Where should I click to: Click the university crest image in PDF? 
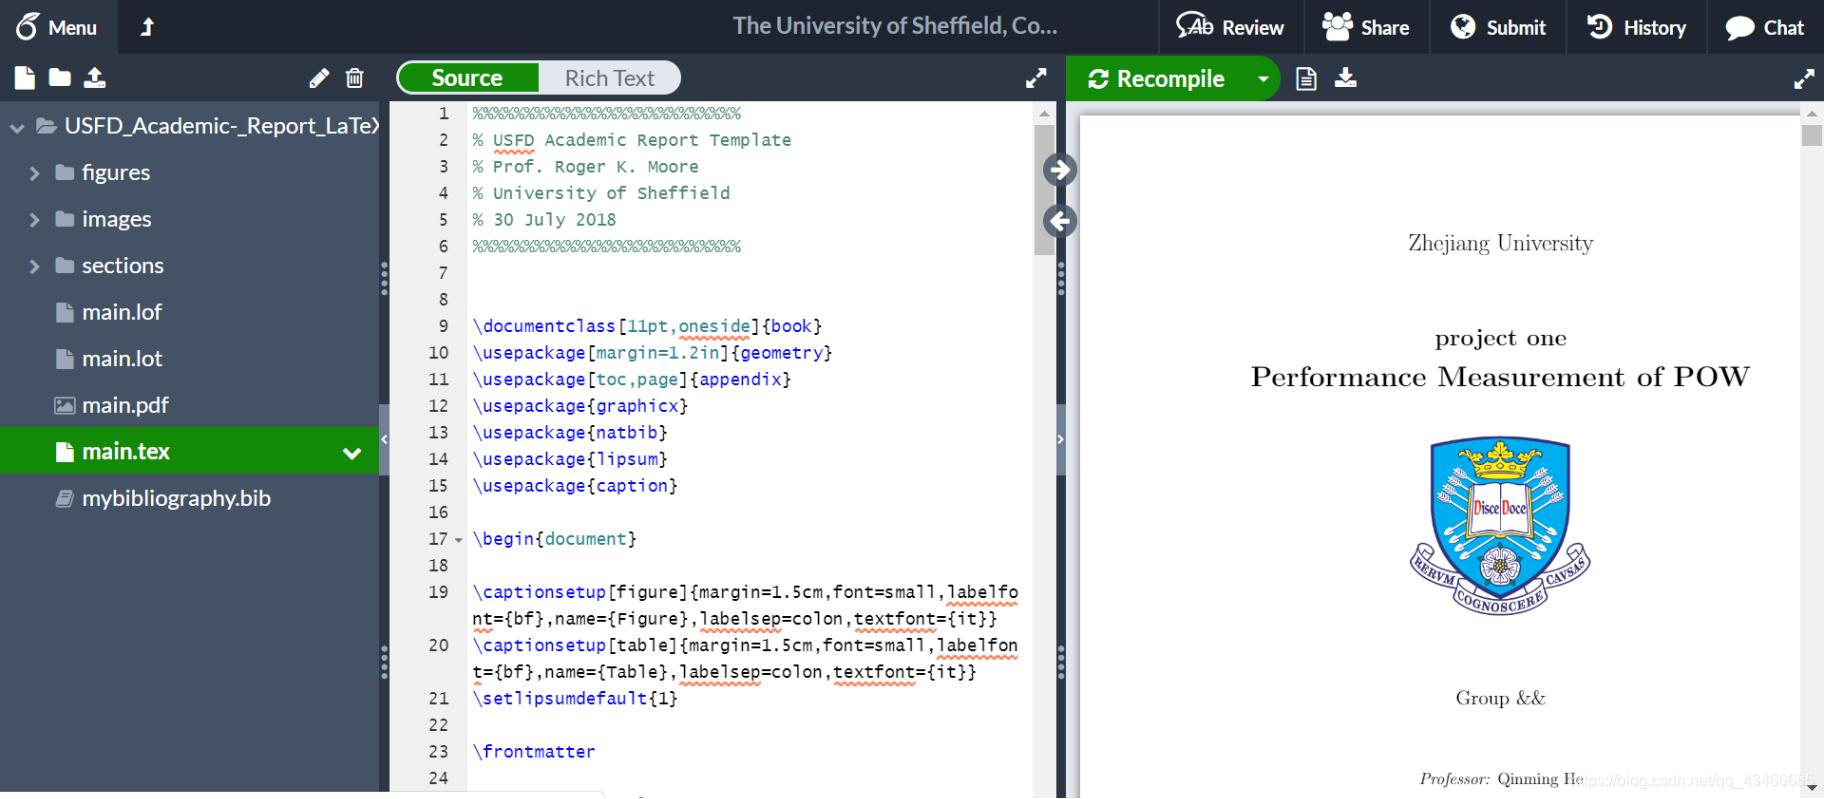1500,526
